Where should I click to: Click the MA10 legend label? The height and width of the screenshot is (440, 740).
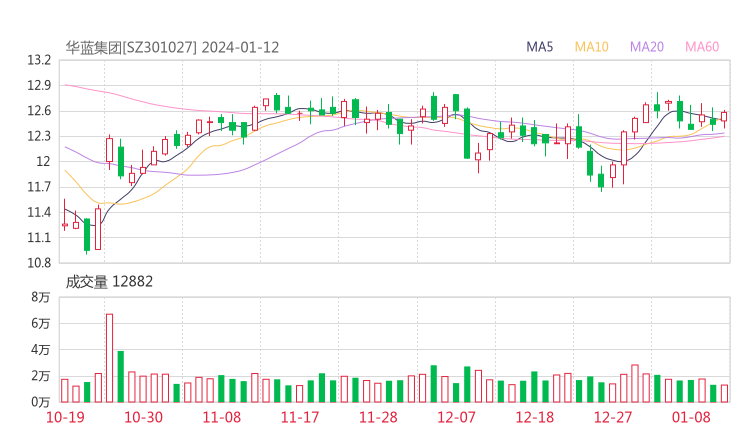[591, 47]
